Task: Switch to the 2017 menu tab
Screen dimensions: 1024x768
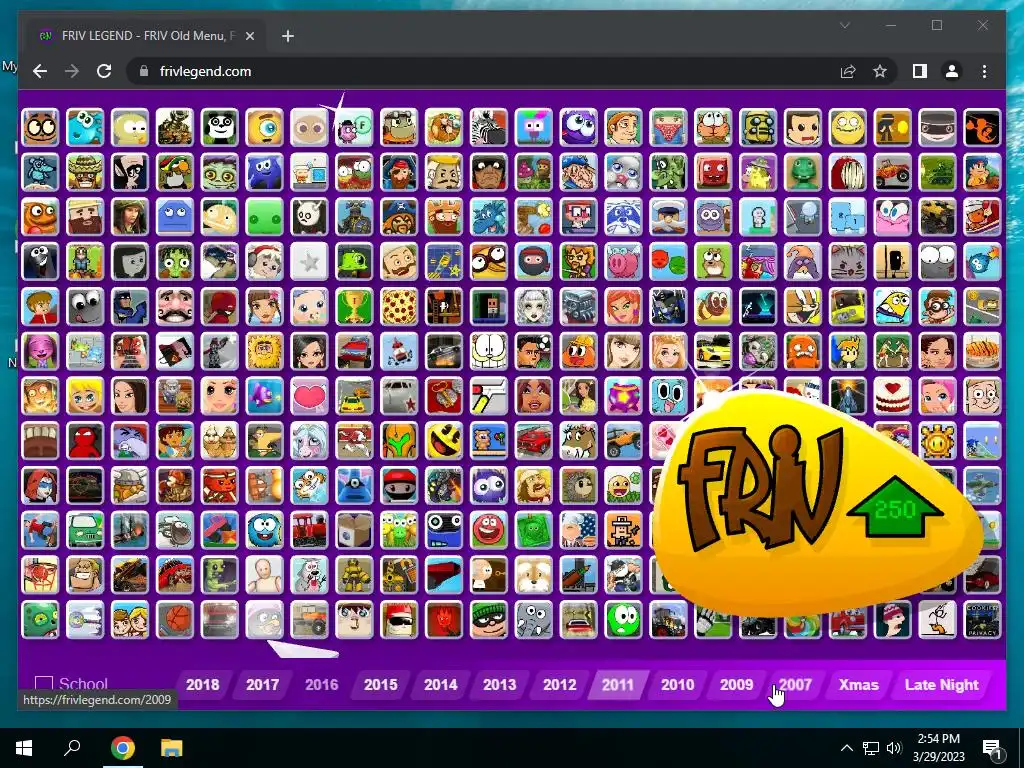Action: (x=263, y=684)
